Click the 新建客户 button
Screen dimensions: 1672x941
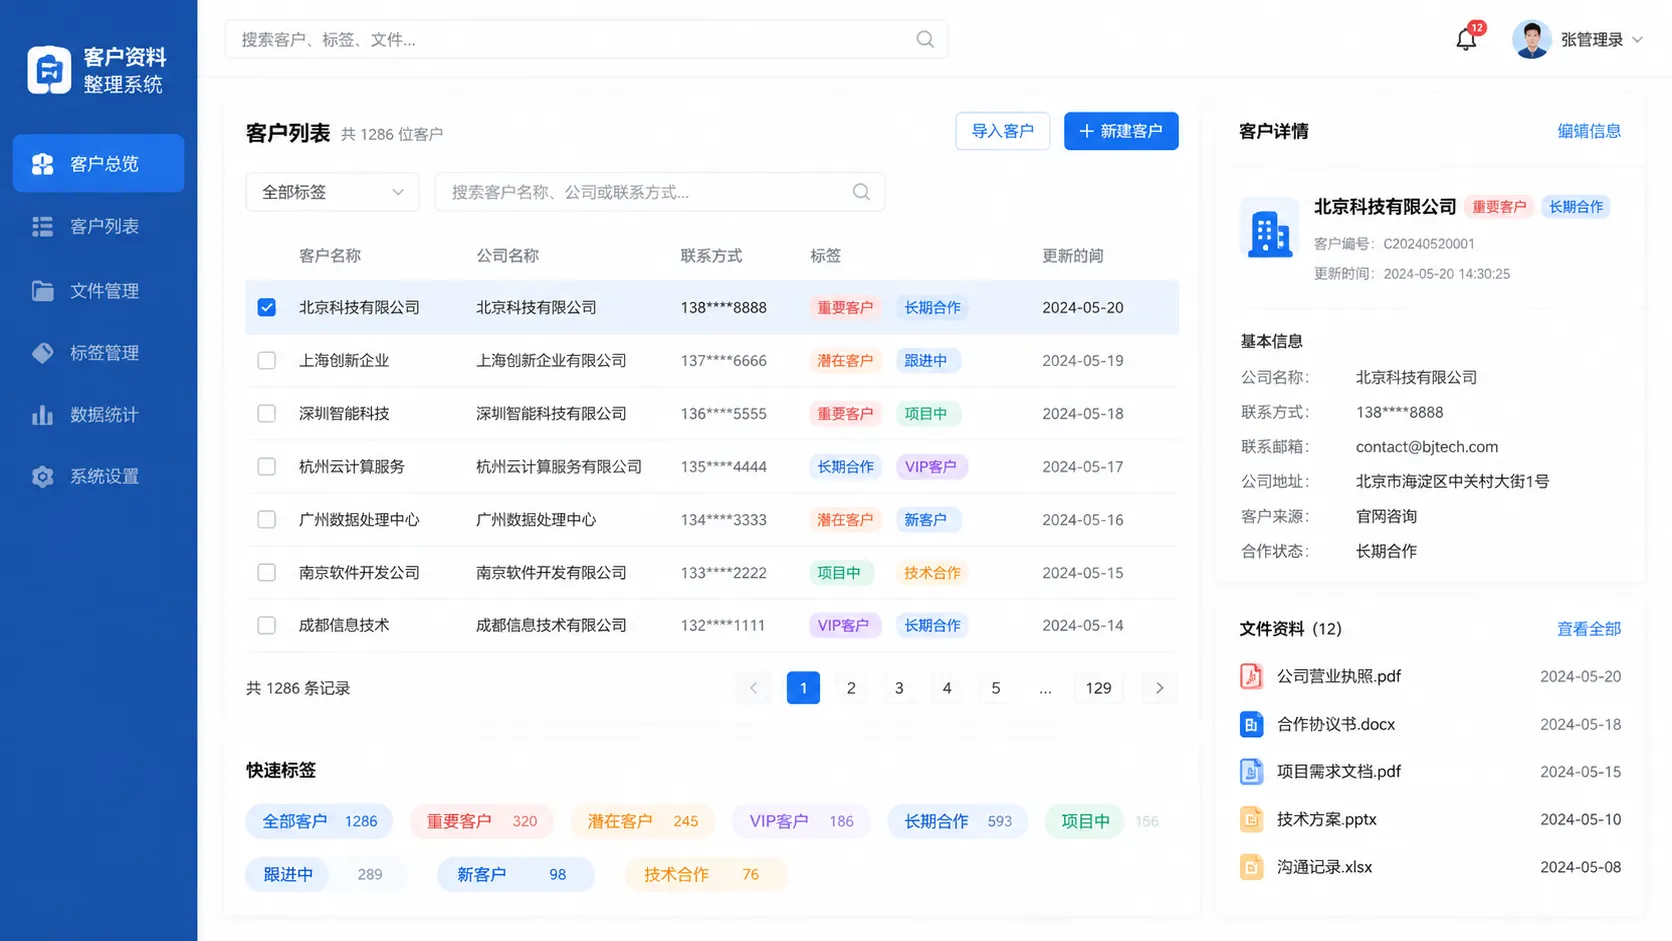[1121, 131]
